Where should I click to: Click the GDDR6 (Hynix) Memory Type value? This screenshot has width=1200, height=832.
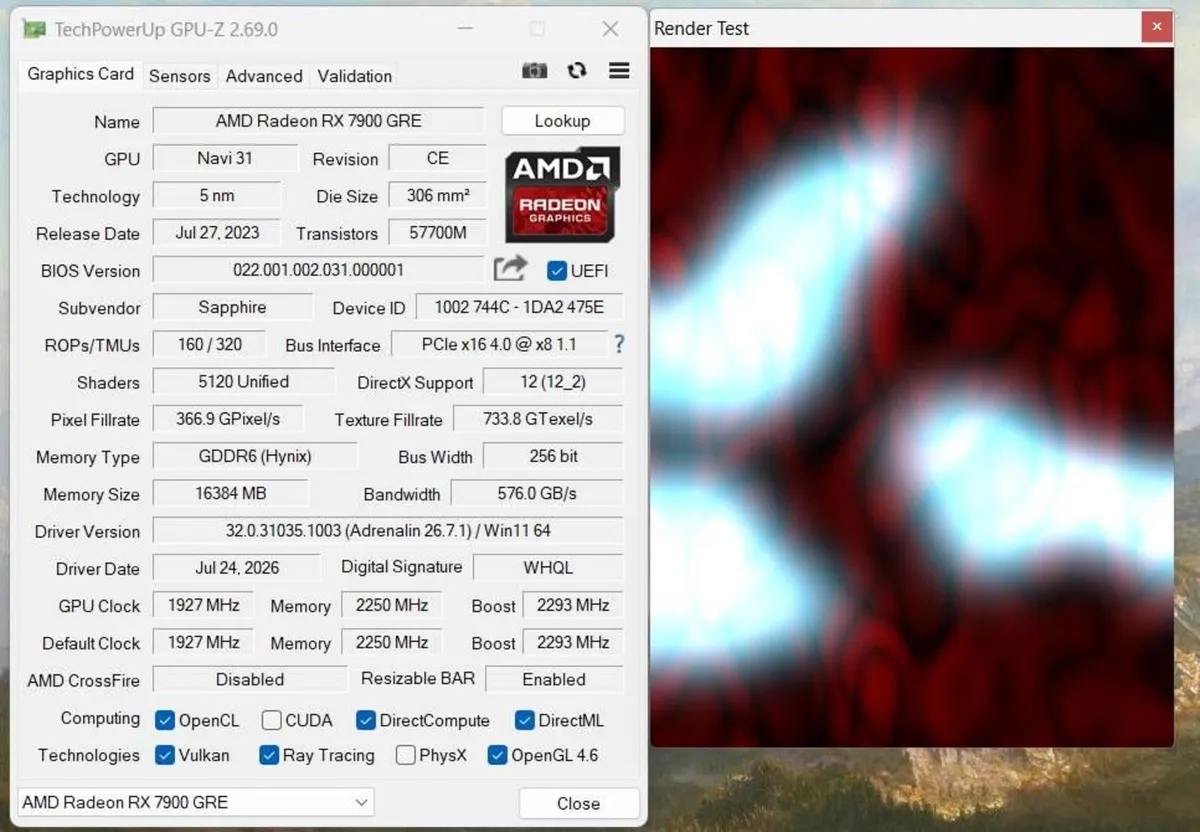point(254,456)
